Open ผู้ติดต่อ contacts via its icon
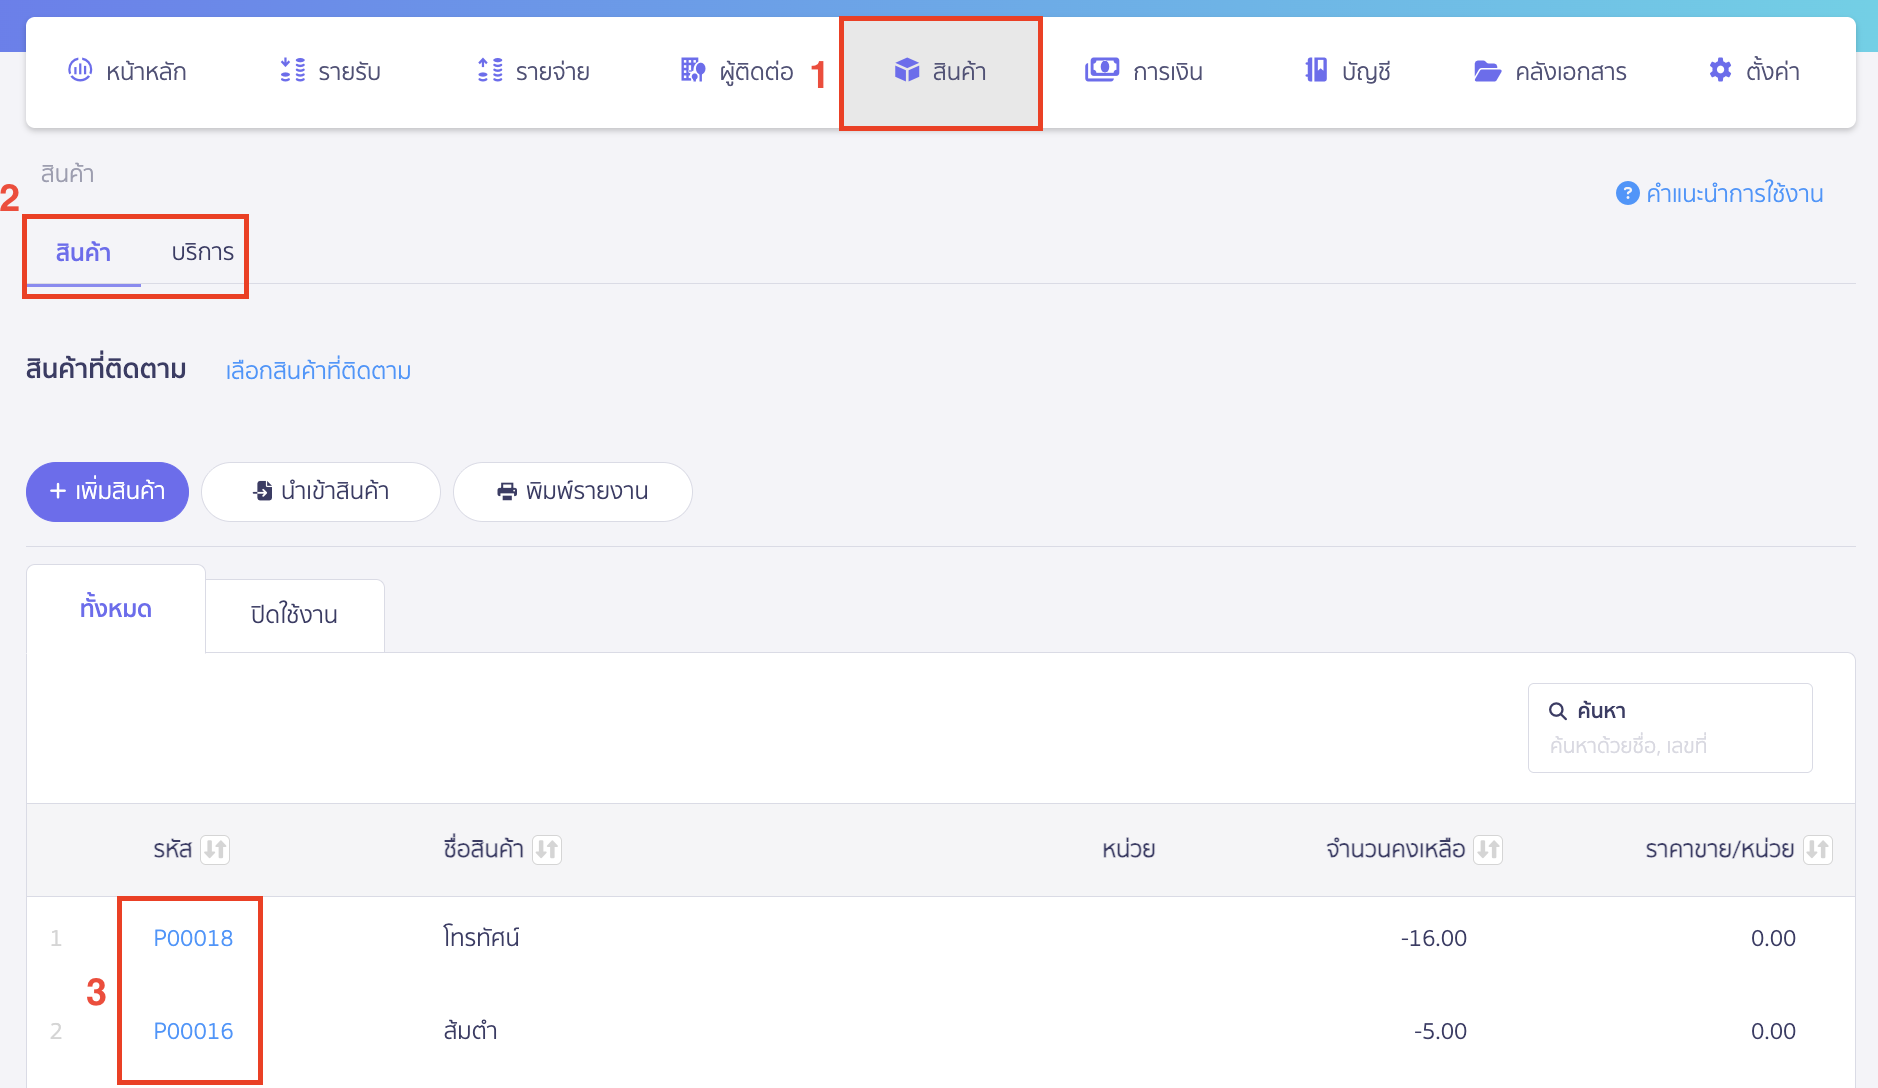The height and width of the screenshot is (1088, 1878). pos(693,70)
